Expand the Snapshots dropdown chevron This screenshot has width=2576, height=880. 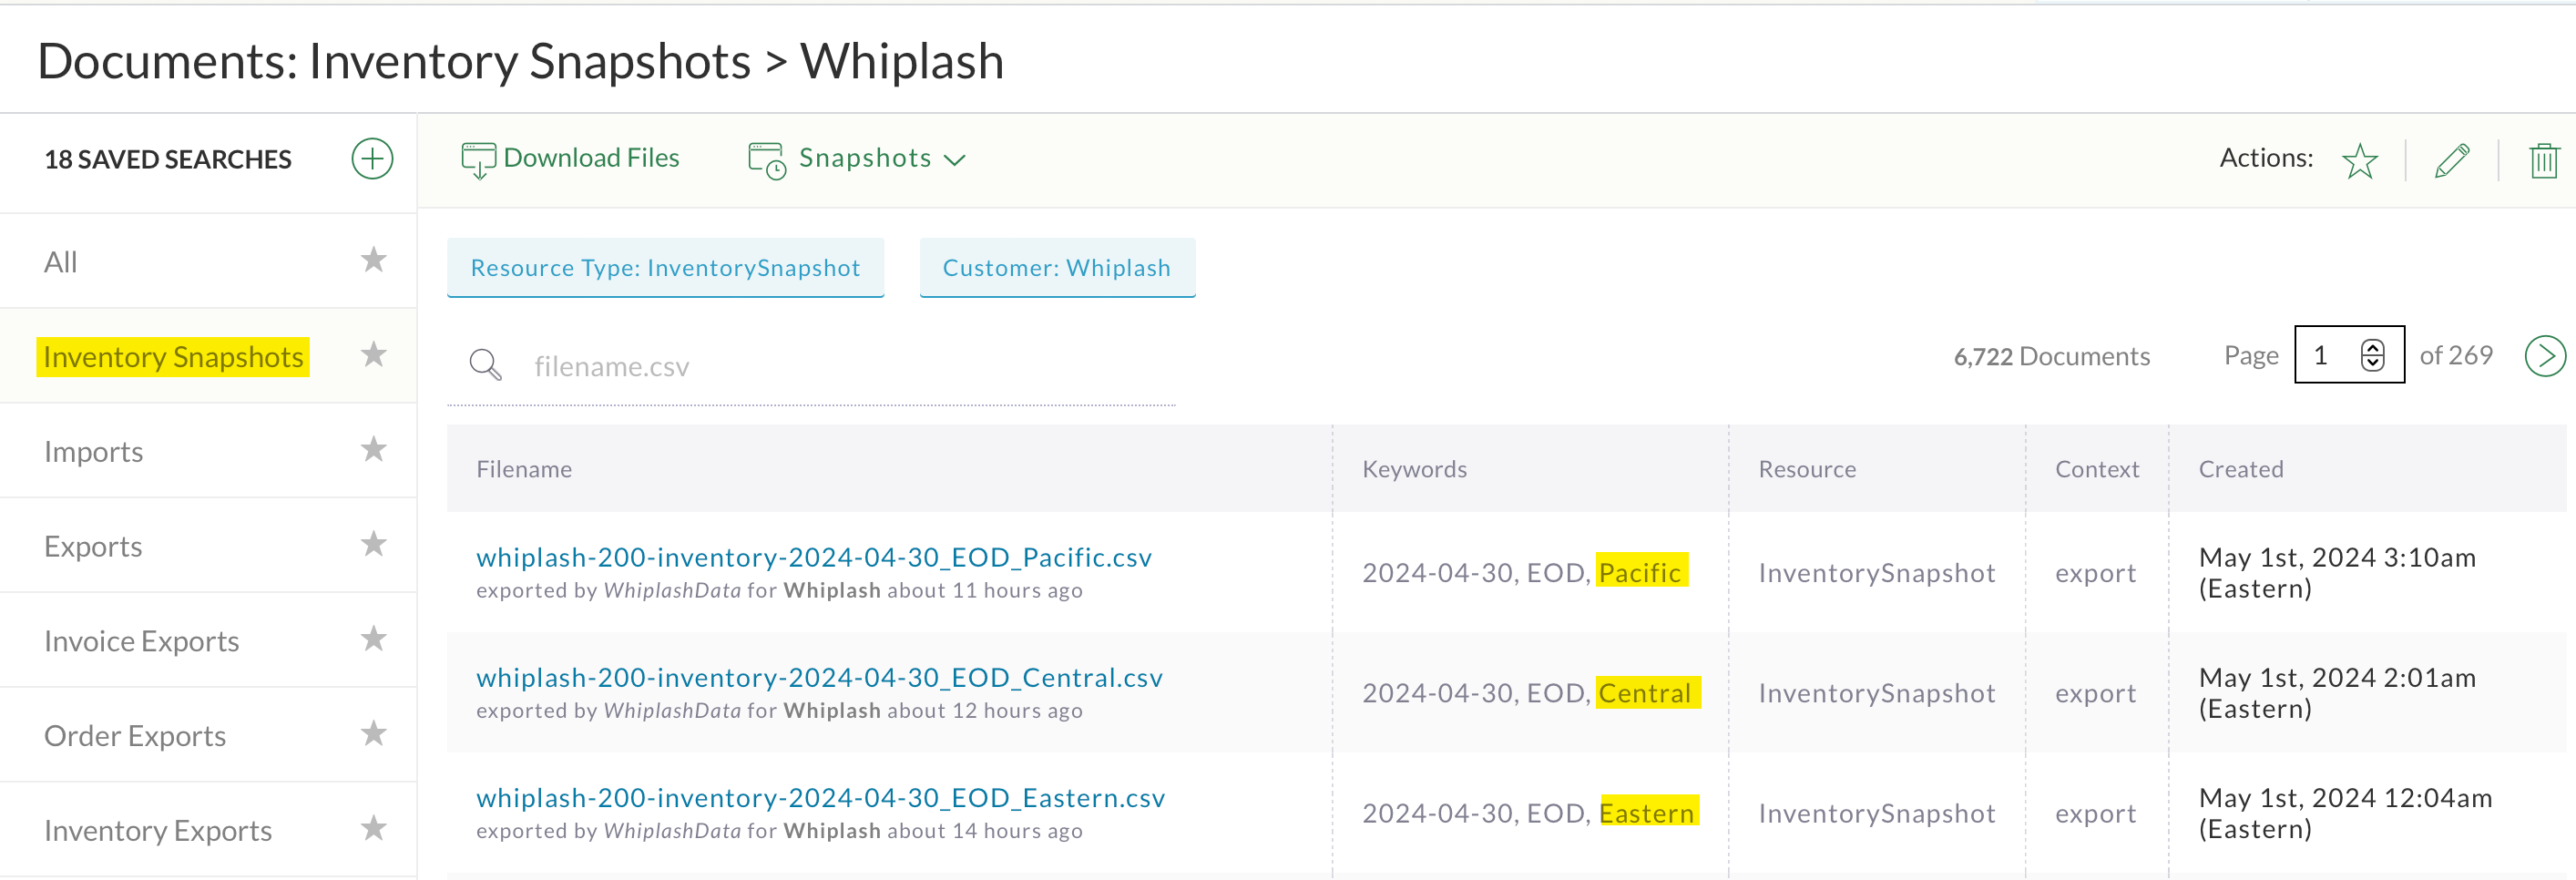pyautogui.click(x=955, y=160)
